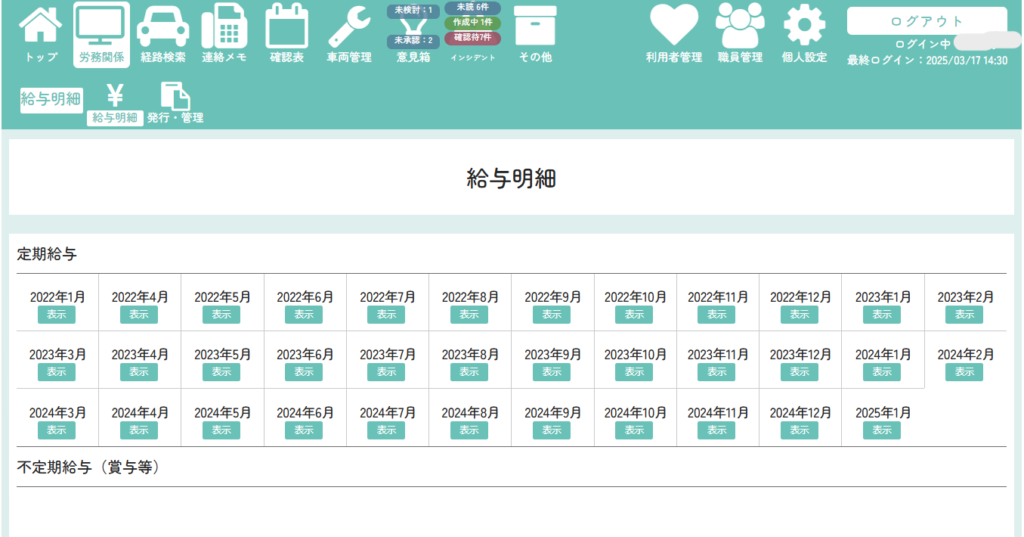Open 車両管理 wrench icon
Screen dimensions: 1024x537
[x=349, y=33]
